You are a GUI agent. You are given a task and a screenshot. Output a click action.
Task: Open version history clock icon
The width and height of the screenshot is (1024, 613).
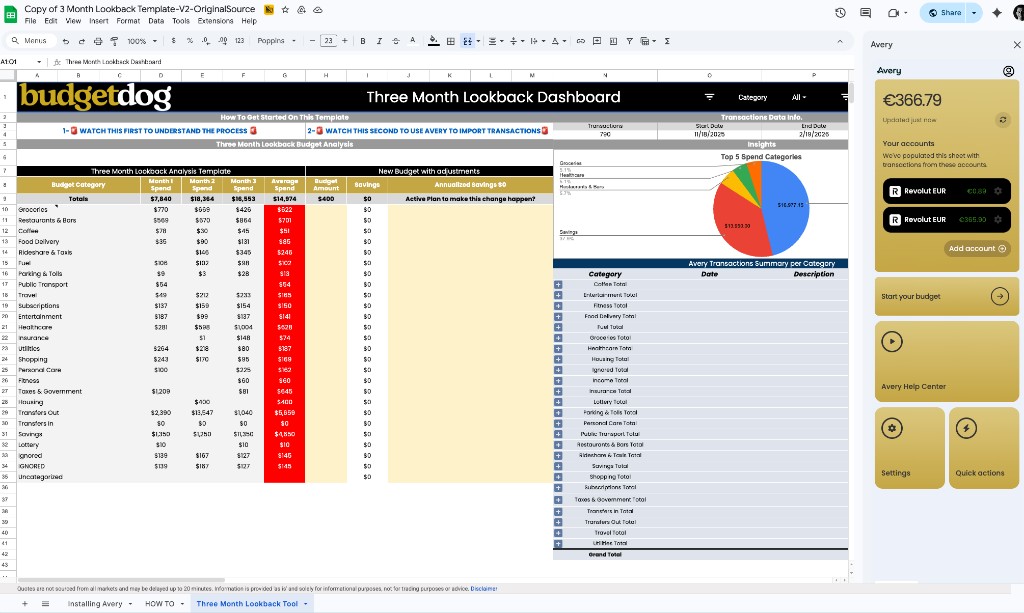coord(839,13)
